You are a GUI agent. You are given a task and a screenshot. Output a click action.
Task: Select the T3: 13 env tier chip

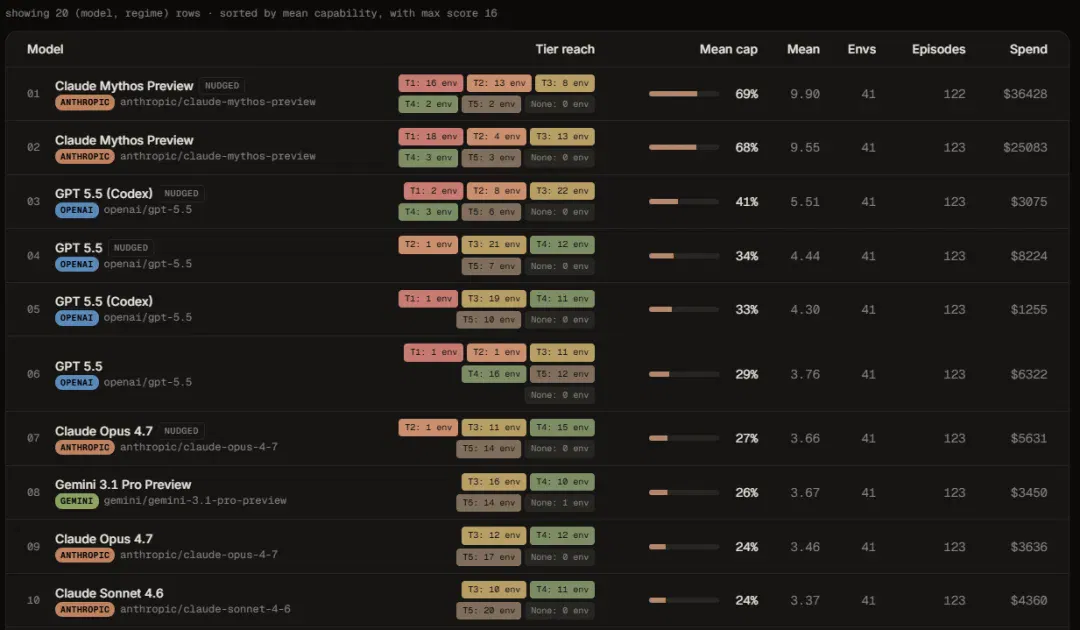[562, 137]
